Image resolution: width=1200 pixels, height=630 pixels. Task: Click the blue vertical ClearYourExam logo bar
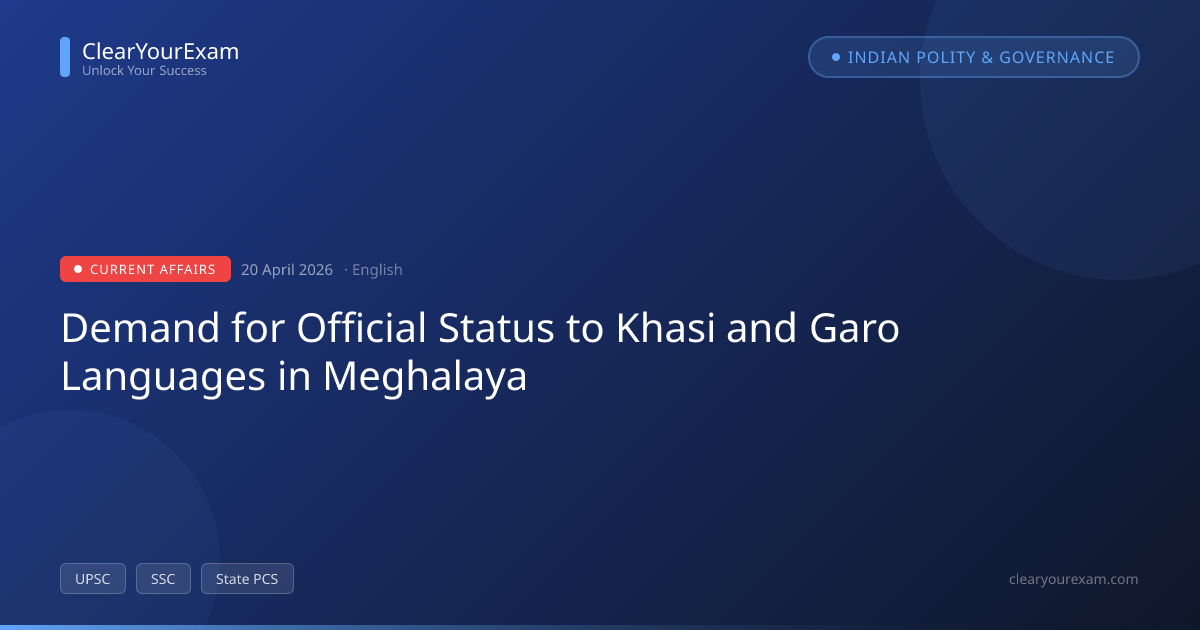(65, 57)
